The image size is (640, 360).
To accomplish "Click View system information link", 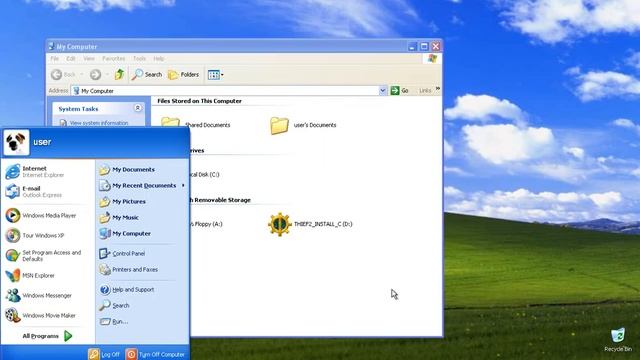I will (x=95, y=123).
